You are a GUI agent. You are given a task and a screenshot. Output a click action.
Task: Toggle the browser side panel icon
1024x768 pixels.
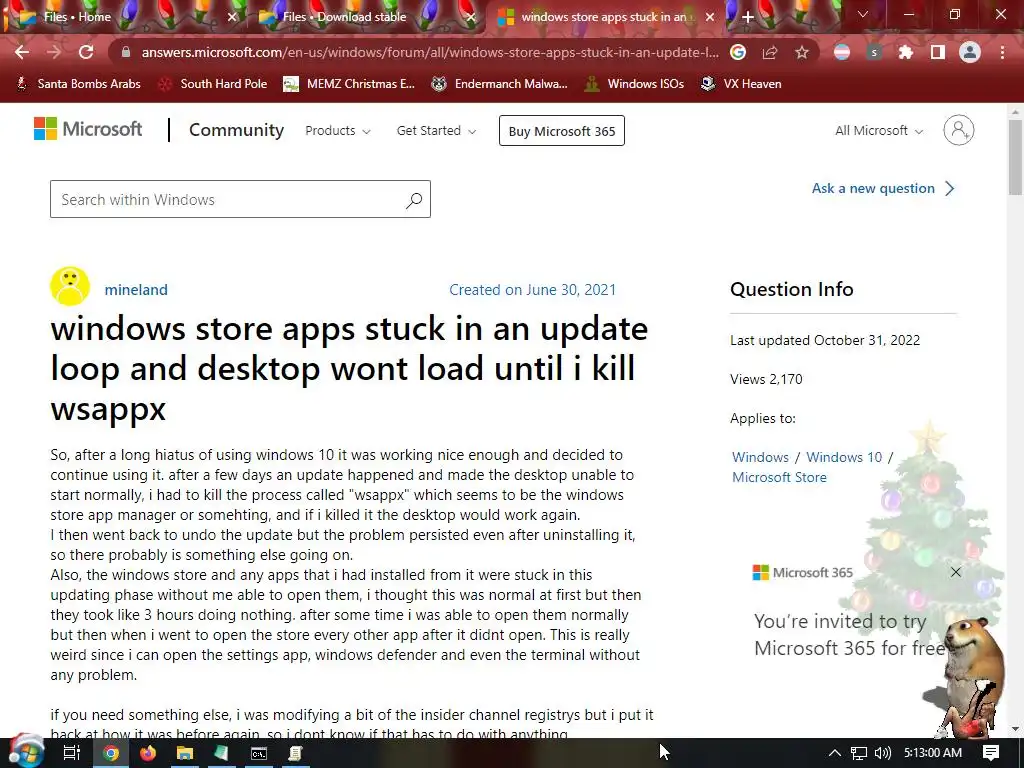click(x=938, y=52)
